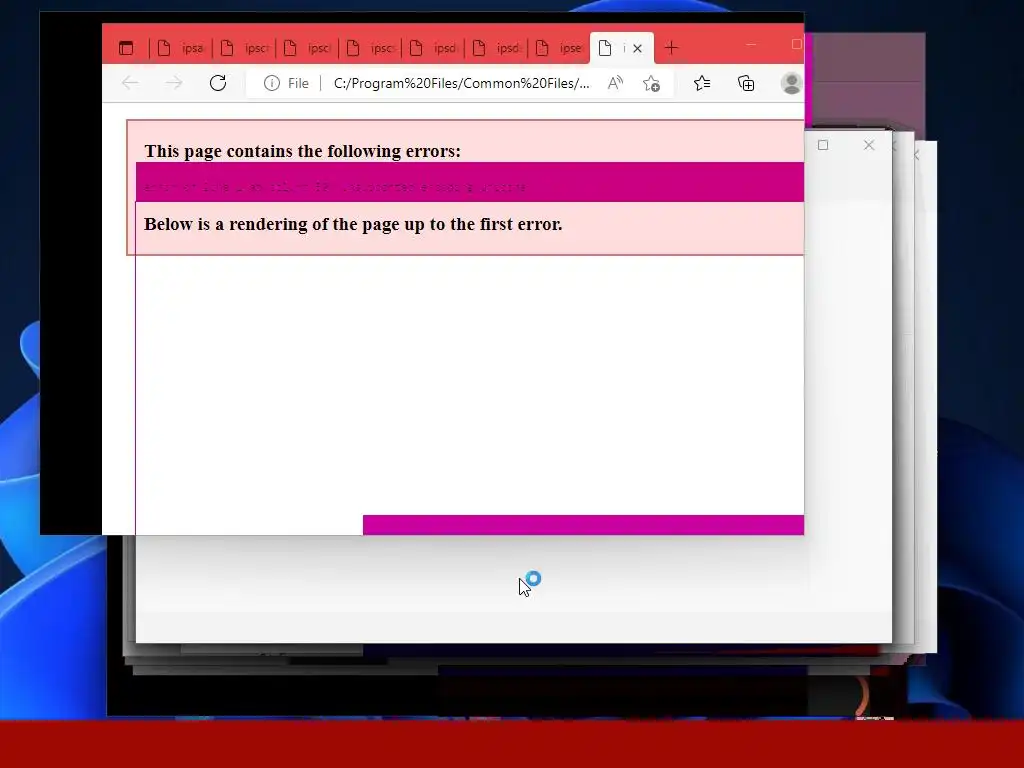The height and width of the screenshot is (768, 1024).
Task: Switch to the ipscs tab
Action: (371, 48)
